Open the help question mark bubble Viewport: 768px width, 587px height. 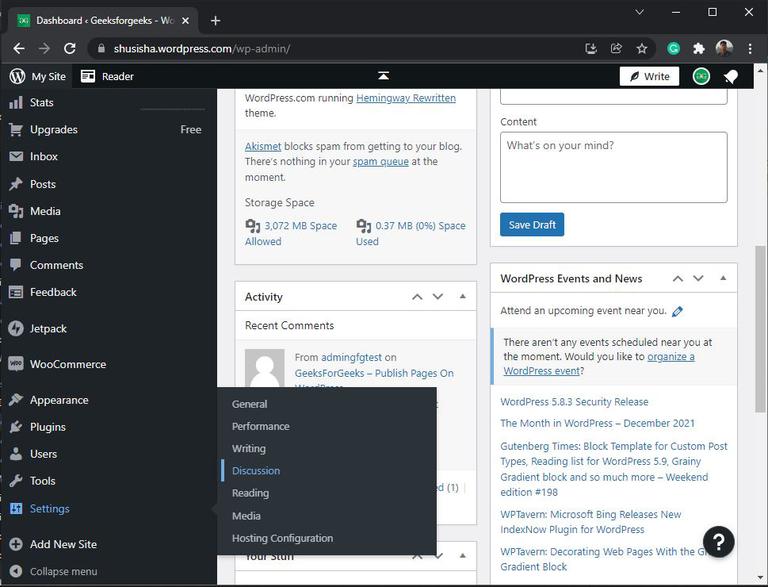tap(718, 541)
